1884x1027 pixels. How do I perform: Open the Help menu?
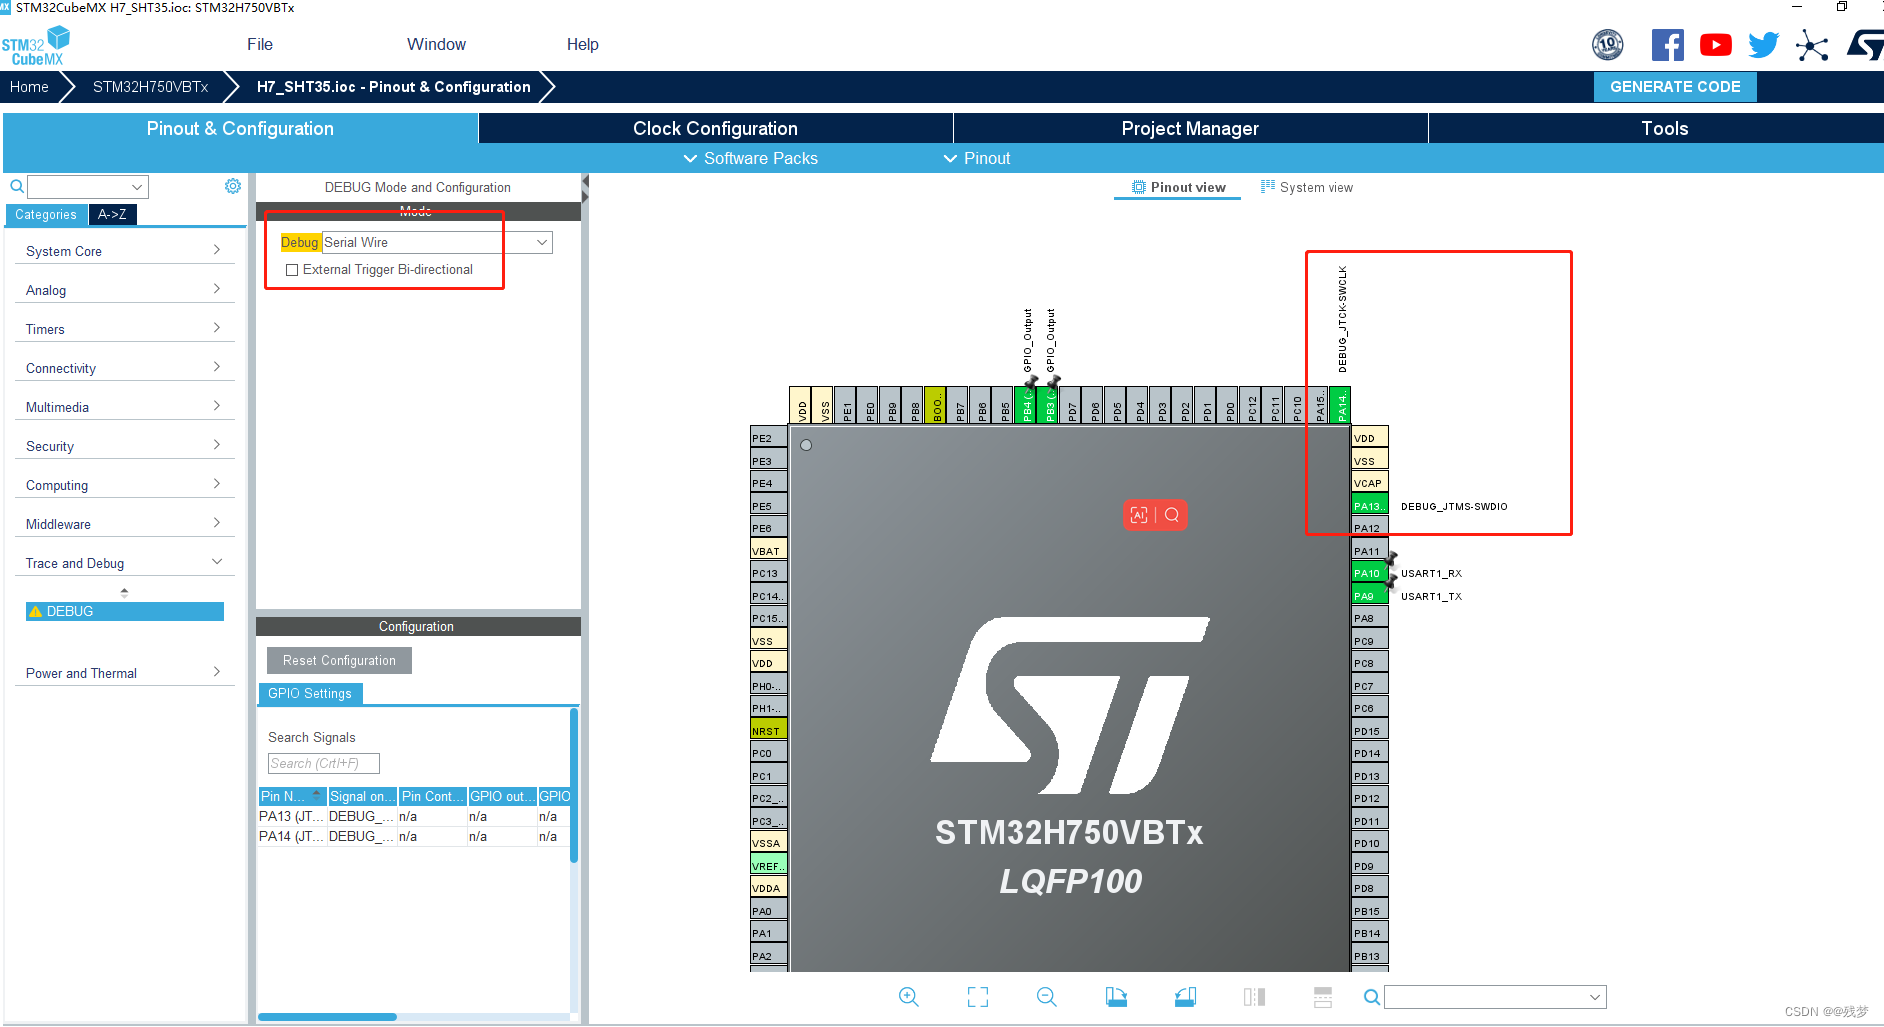[x=582, y=44]
